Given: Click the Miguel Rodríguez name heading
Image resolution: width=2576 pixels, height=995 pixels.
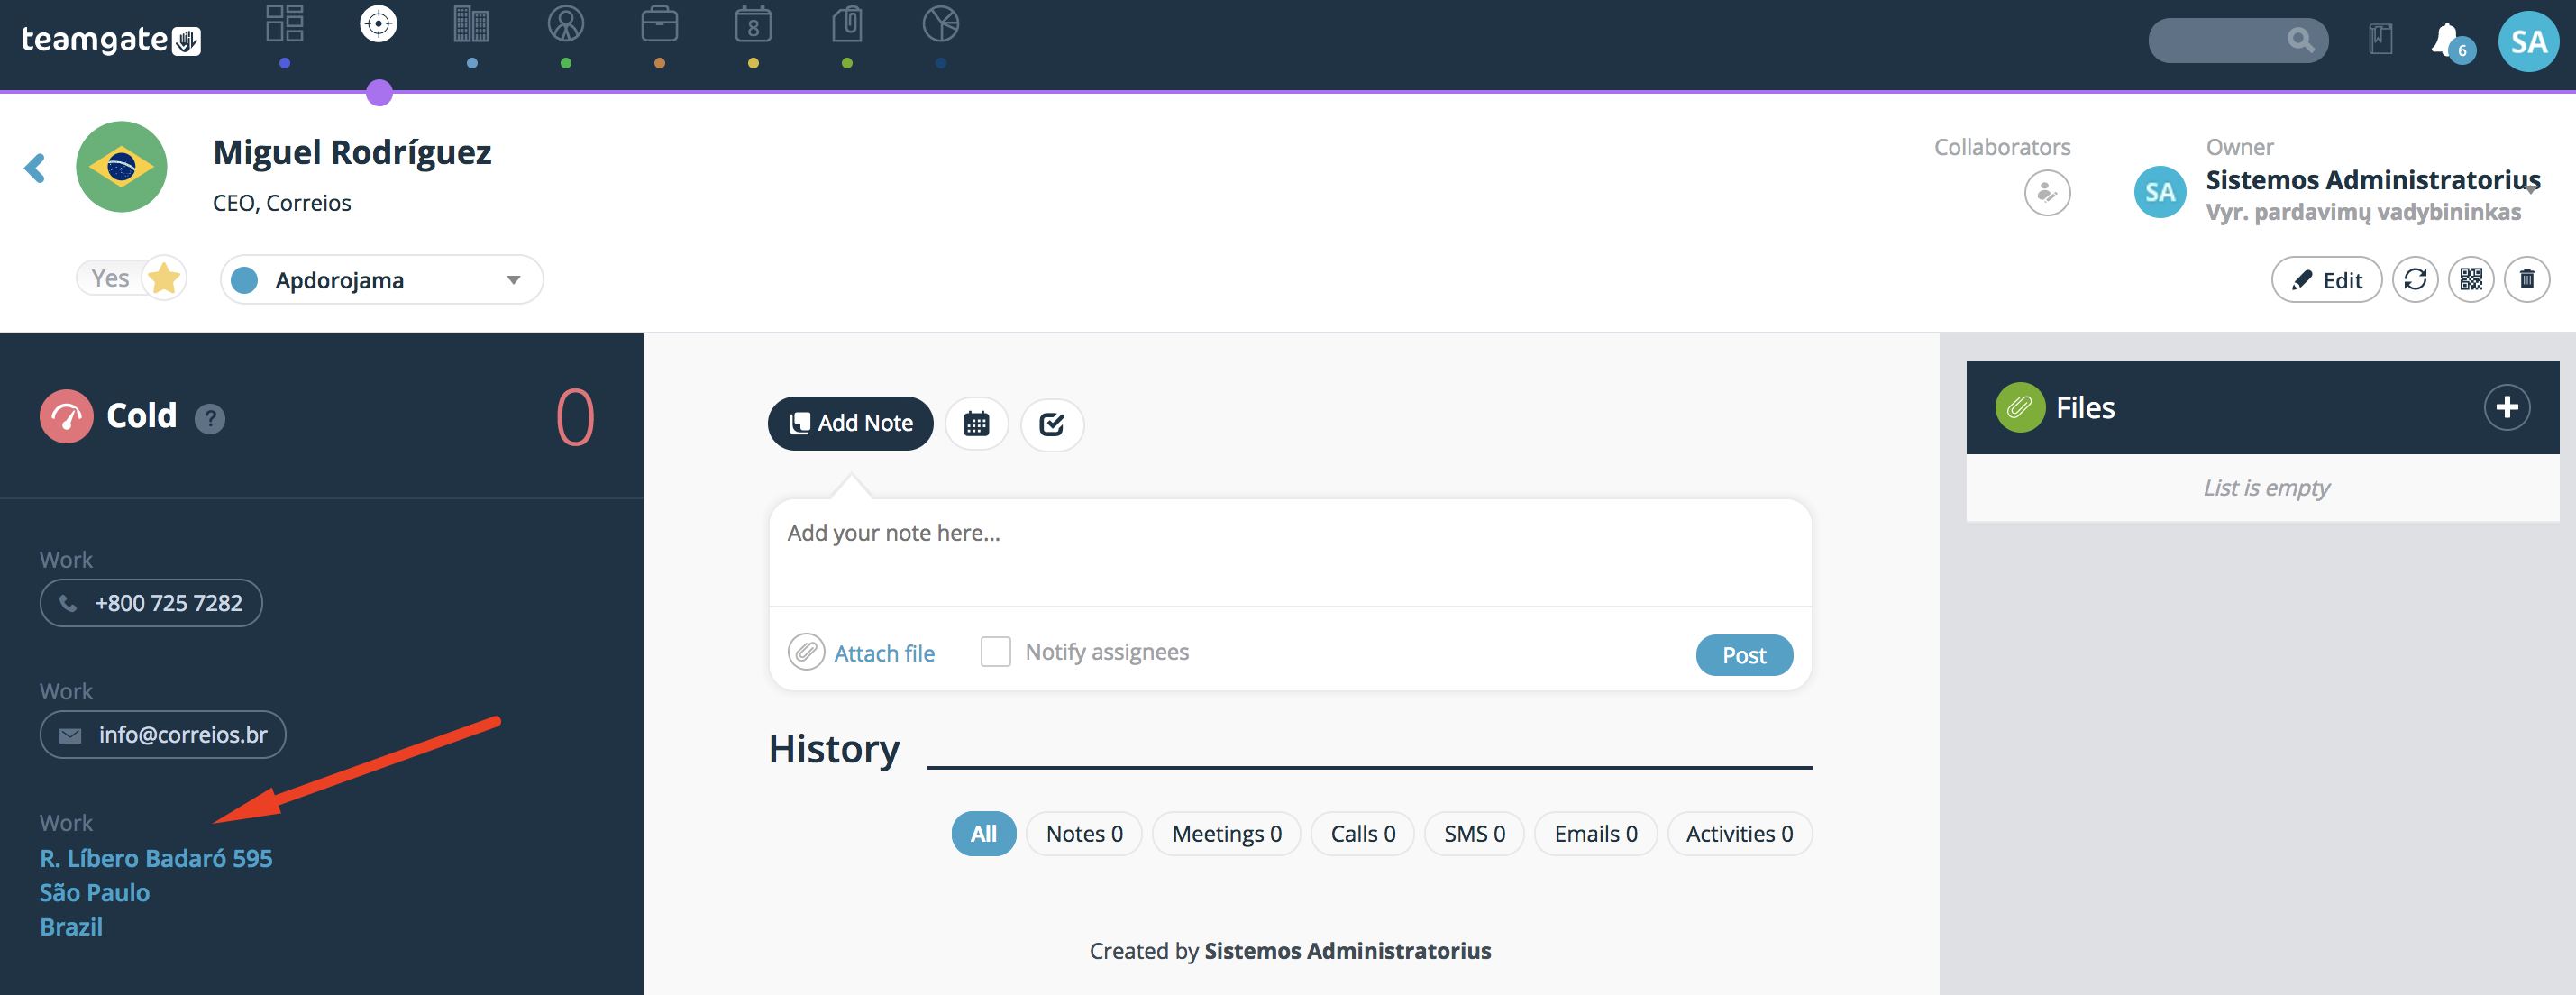Looking at the screenshot, I should [352, 153].
